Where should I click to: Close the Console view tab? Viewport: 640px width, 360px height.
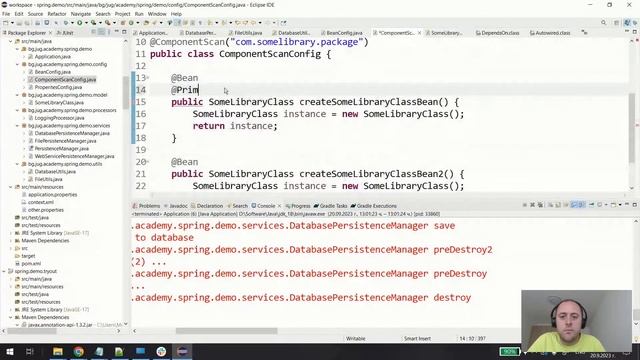click(x=280, y=206)
